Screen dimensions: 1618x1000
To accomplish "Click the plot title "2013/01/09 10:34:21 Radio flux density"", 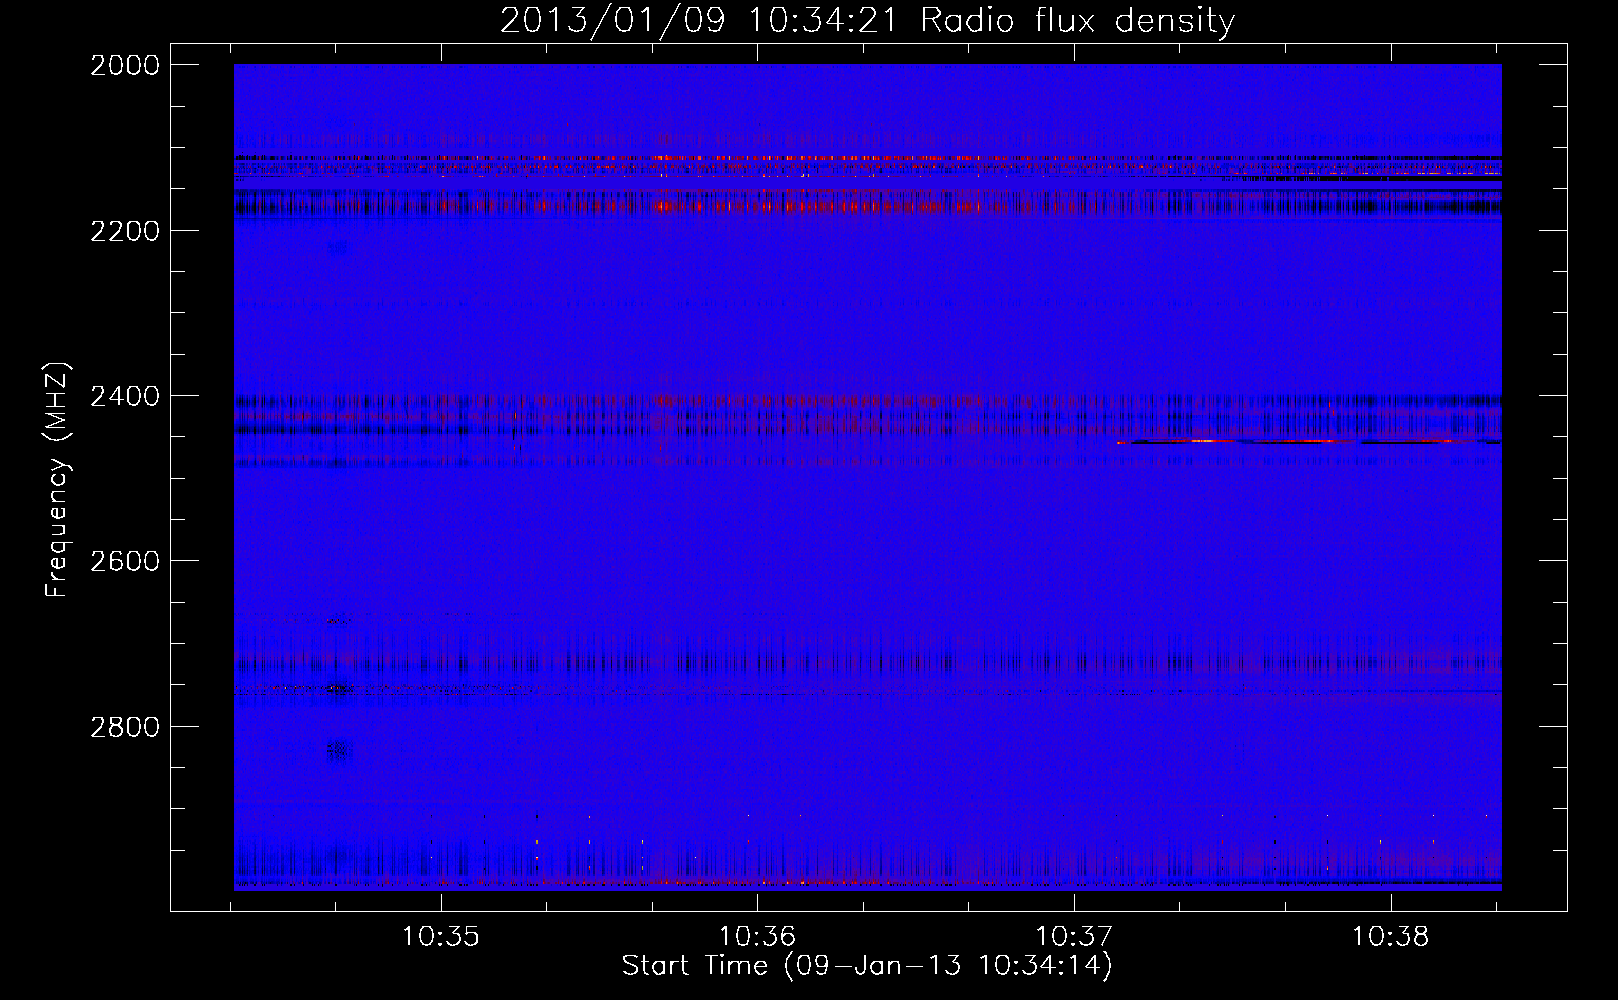I will [867, 21].
